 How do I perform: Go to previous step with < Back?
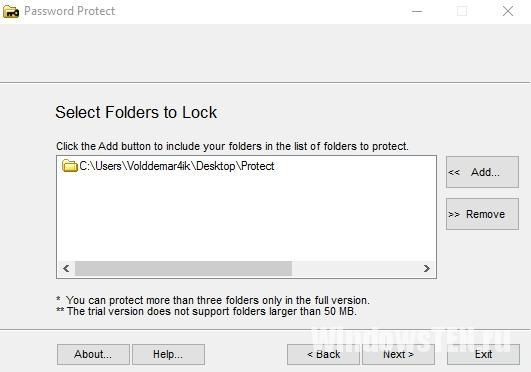point(323,354)
